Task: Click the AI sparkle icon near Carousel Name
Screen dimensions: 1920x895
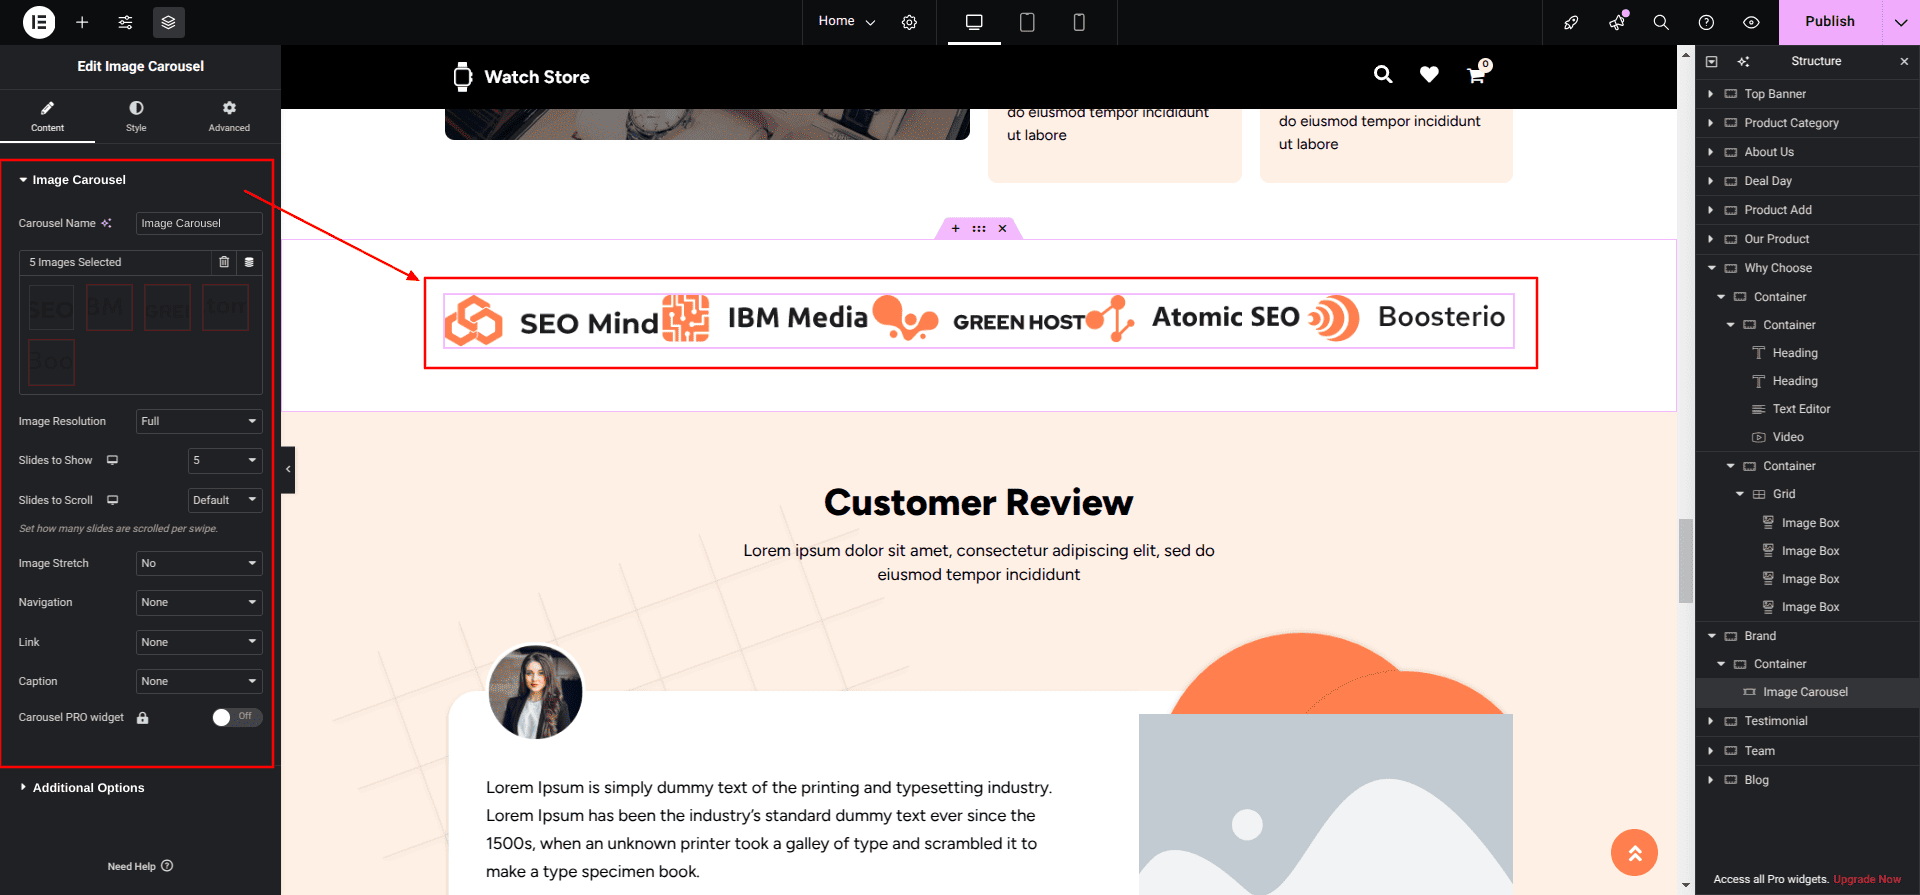Action: coord(106,223)
